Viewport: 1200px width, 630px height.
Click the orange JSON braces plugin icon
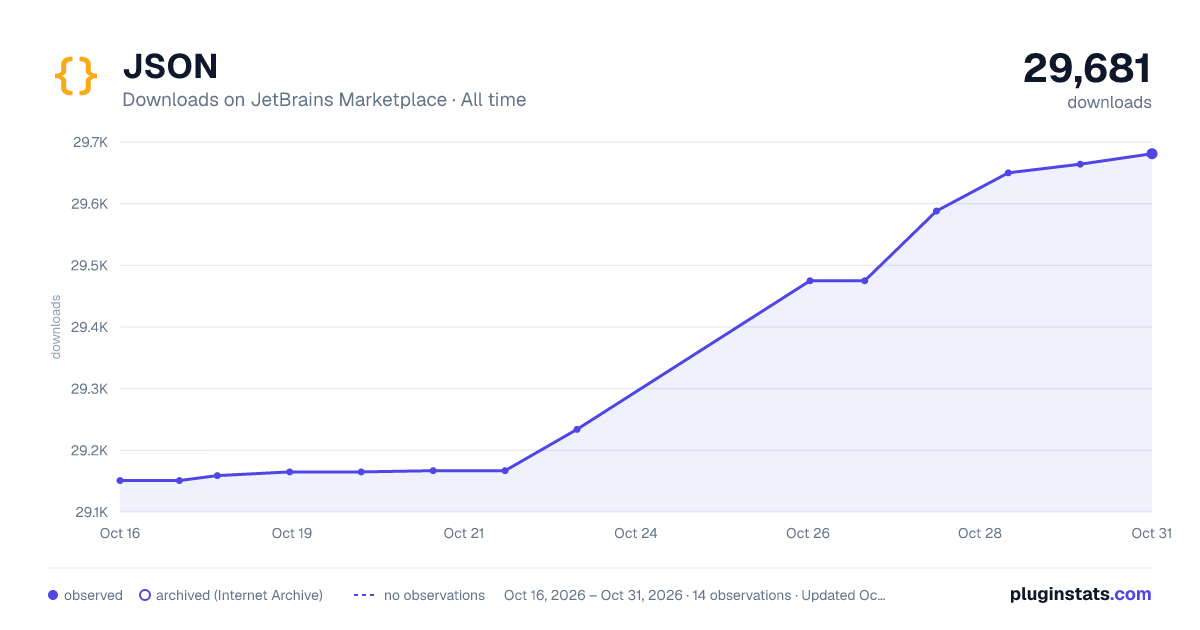click(76, 76)
